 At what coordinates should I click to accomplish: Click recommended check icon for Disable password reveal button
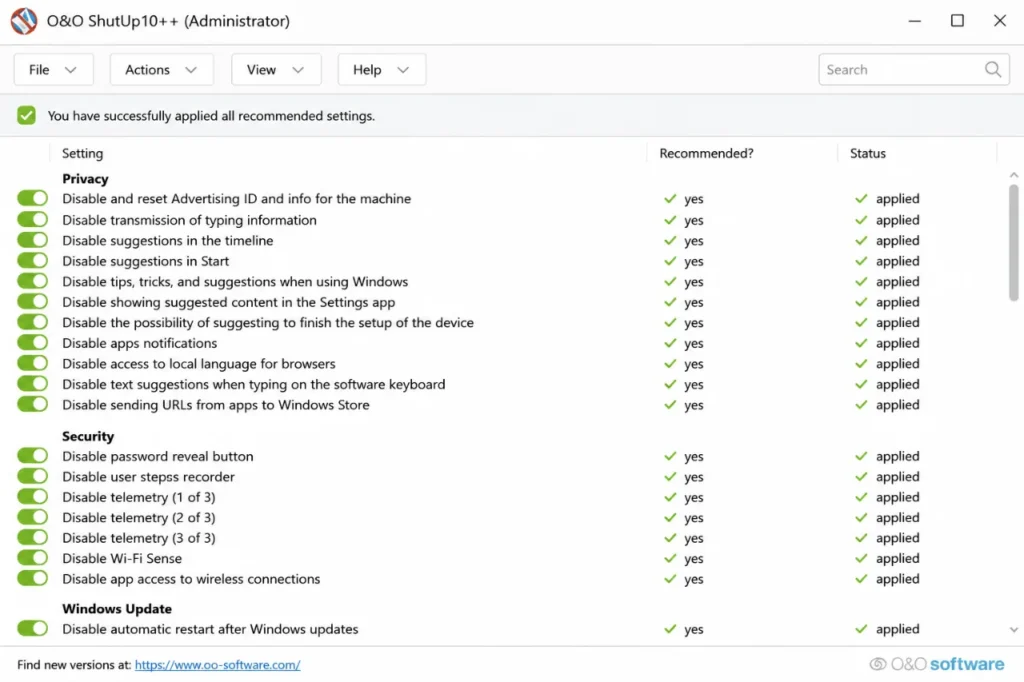[670, 456]
